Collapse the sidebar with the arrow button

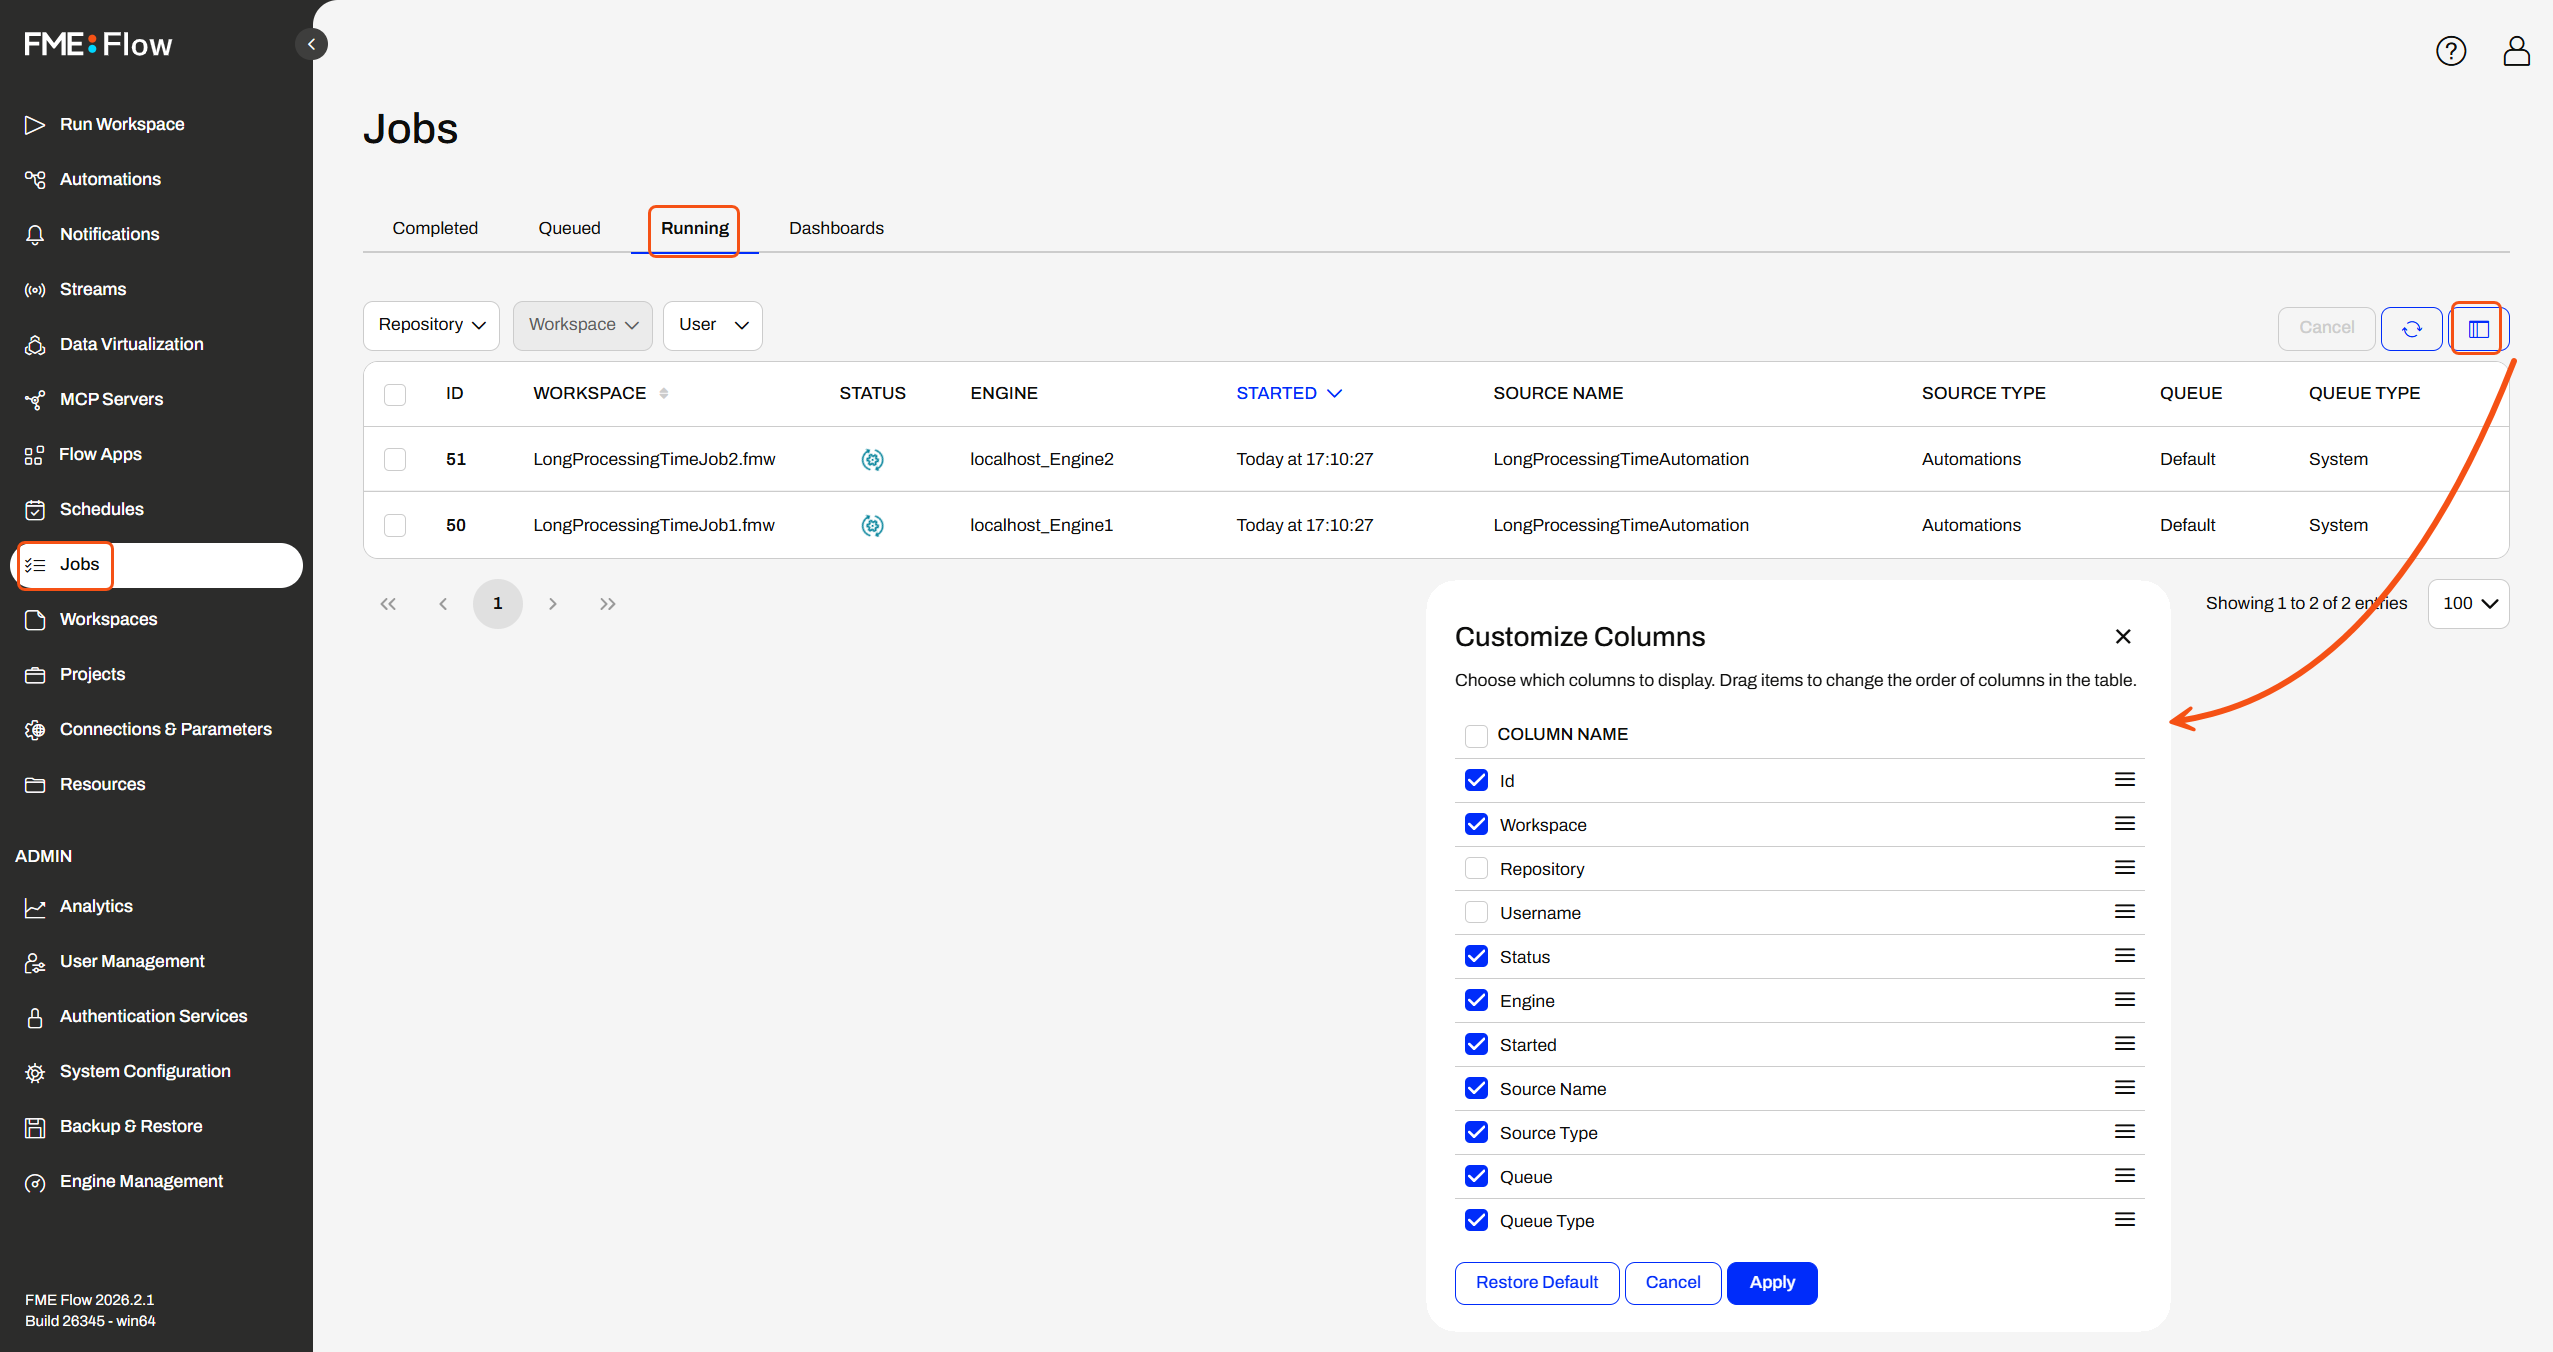coord(311,44)
